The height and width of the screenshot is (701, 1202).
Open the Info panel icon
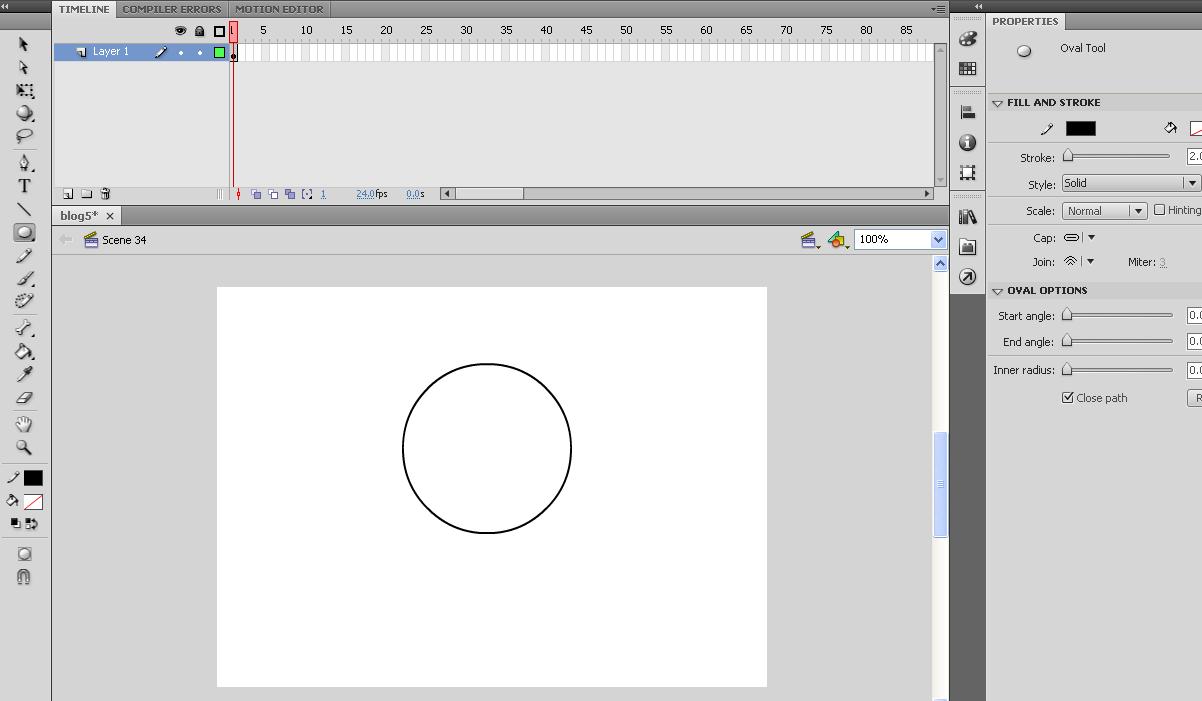(967, 143)
